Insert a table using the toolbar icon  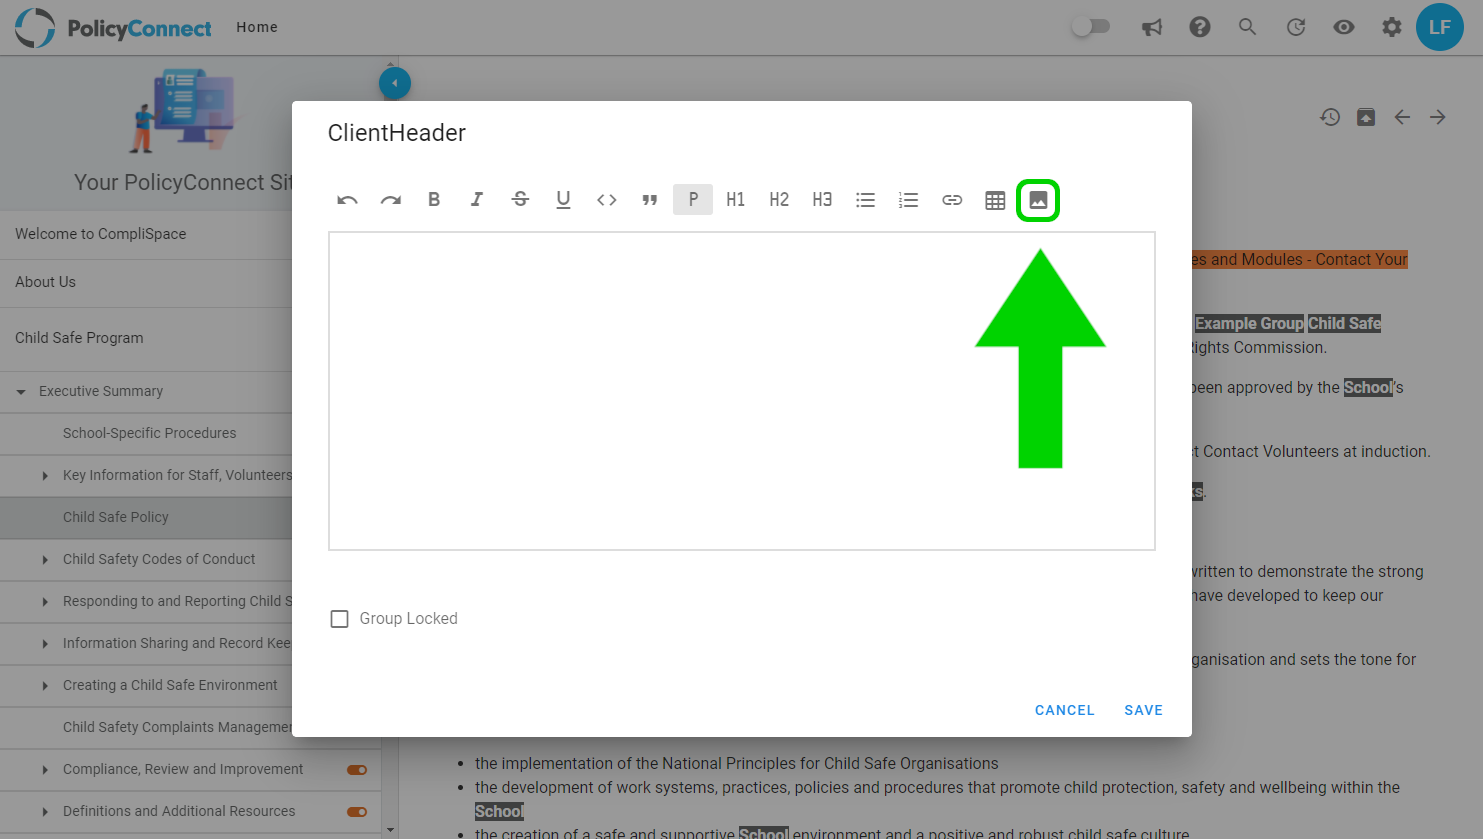point(995,200)
